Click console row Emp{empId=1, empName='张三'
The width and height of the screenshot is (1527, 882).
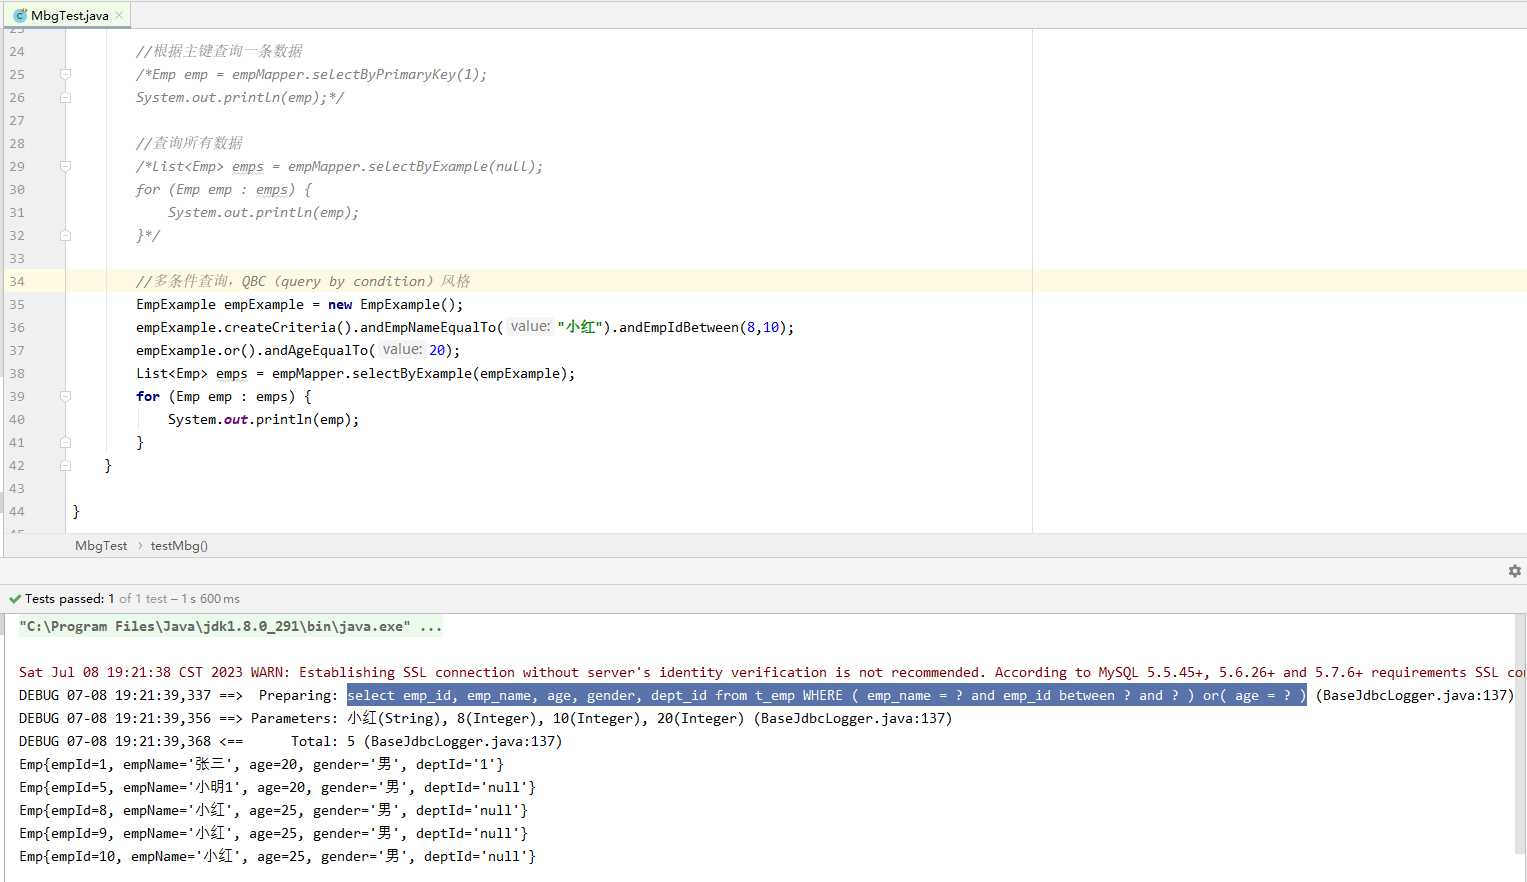261,764
